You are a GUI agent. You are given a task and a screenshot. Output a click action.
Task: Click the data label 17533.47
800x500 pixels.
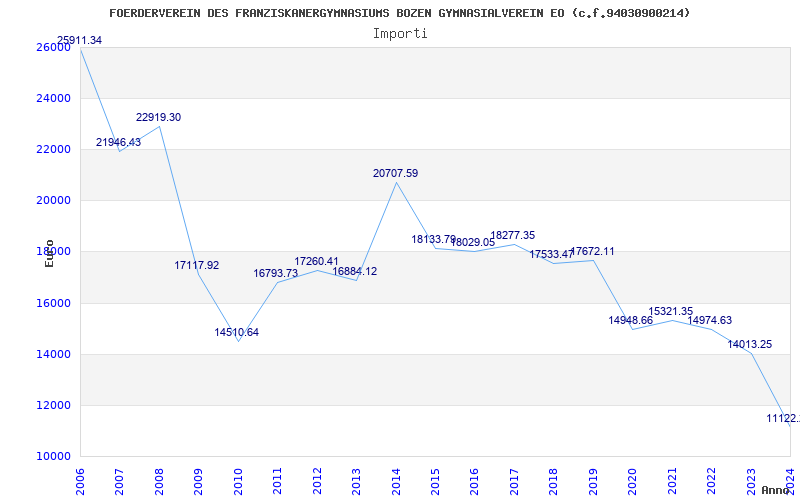coord(552,254)
